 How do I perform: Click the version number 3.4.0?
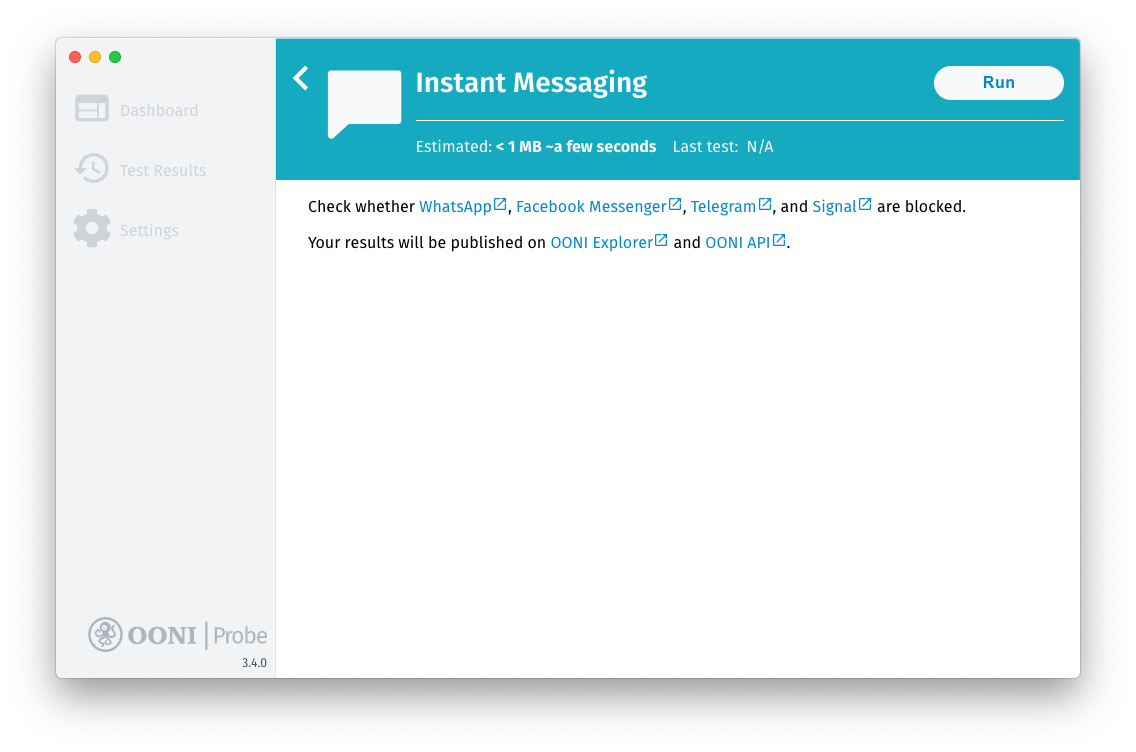point(254,663)
